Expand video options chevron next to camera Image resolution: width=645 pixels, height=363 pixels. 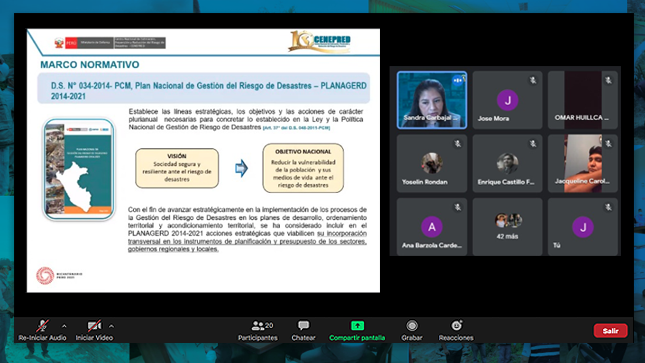[x=111, y=326]
